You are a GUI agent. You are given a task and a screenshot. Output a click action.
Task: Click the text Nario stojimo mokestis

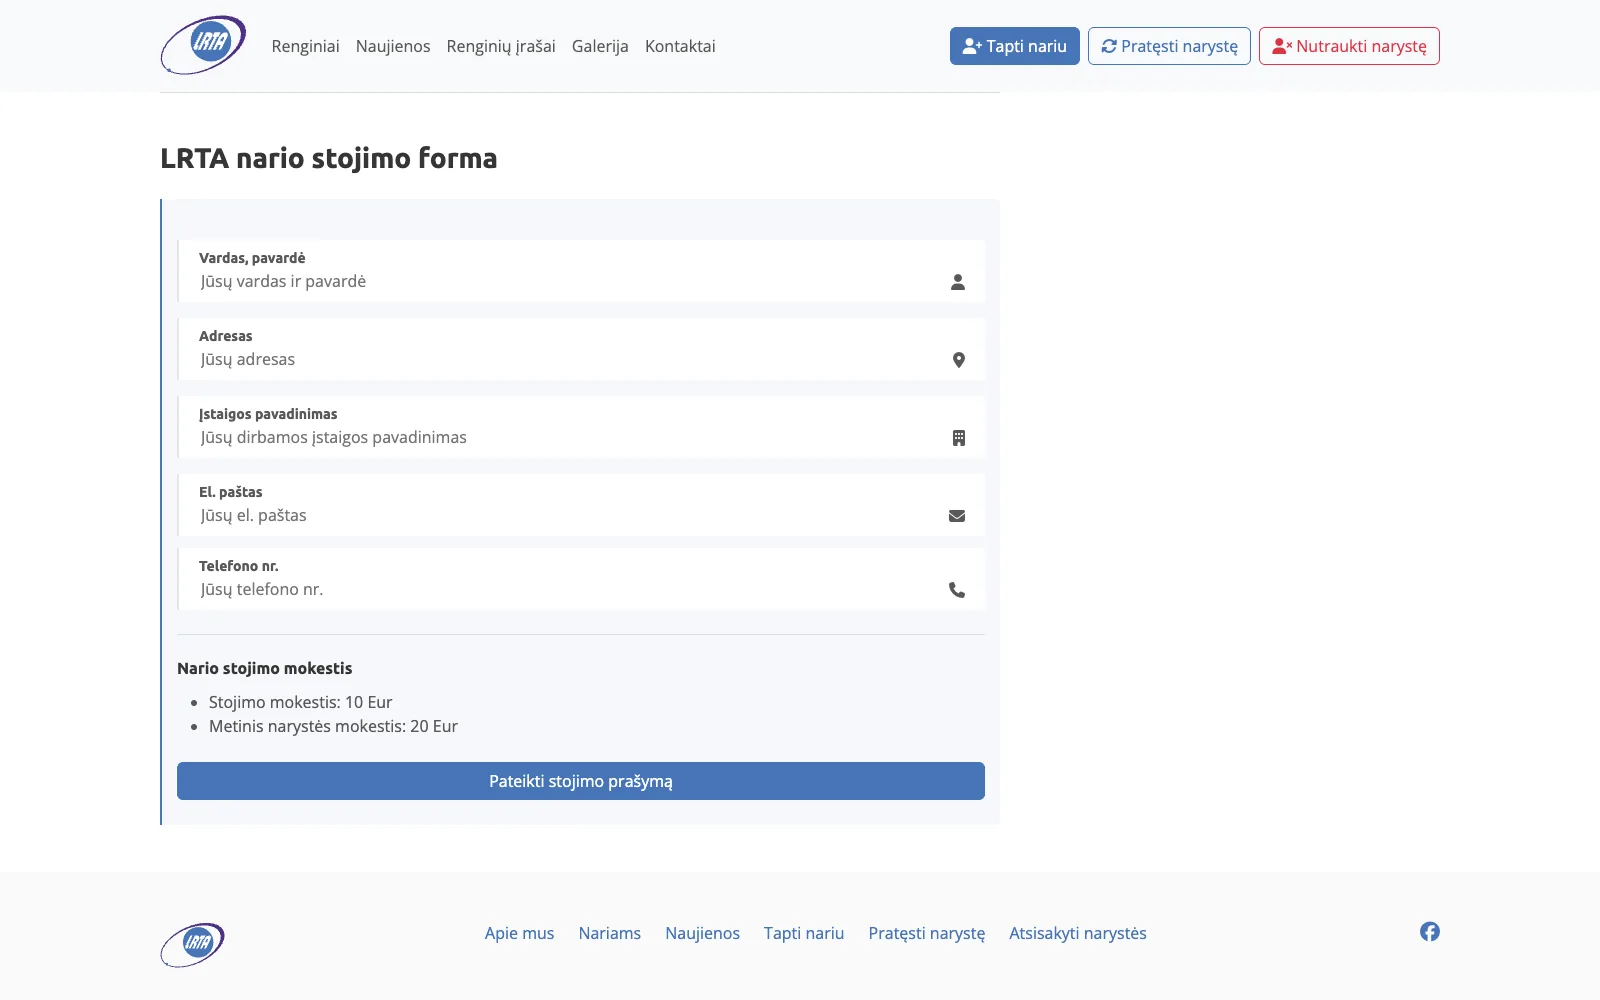coord(265,668)
